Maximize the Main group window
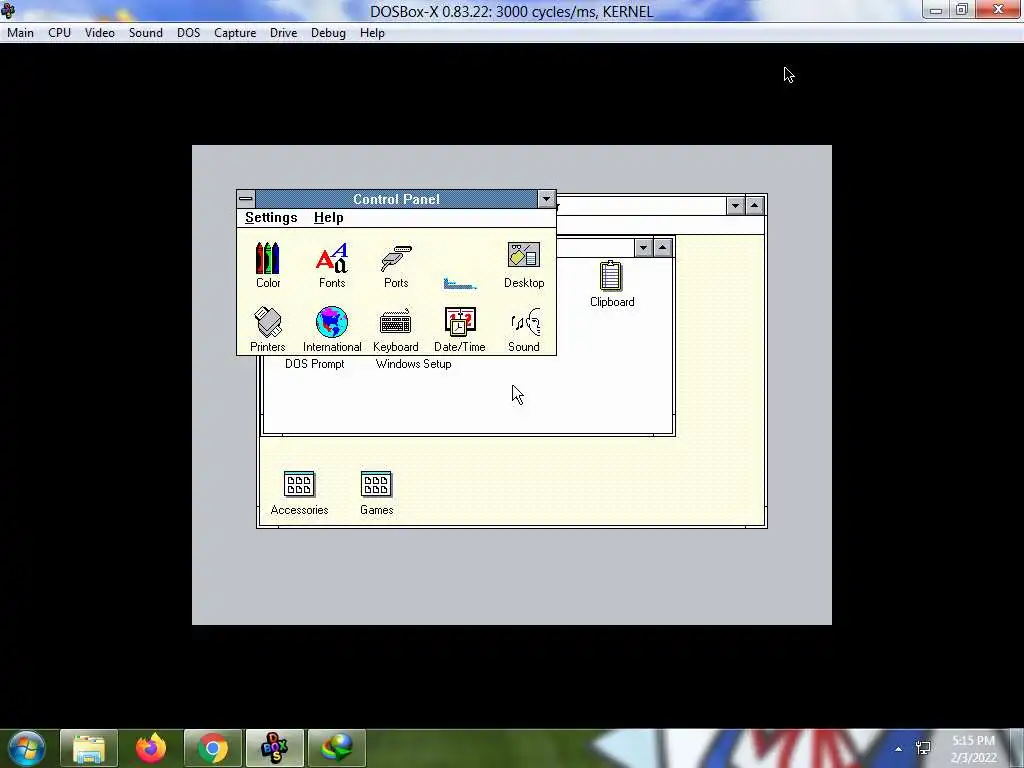This screenshot has height=768, width=1024. pos(662,248)
